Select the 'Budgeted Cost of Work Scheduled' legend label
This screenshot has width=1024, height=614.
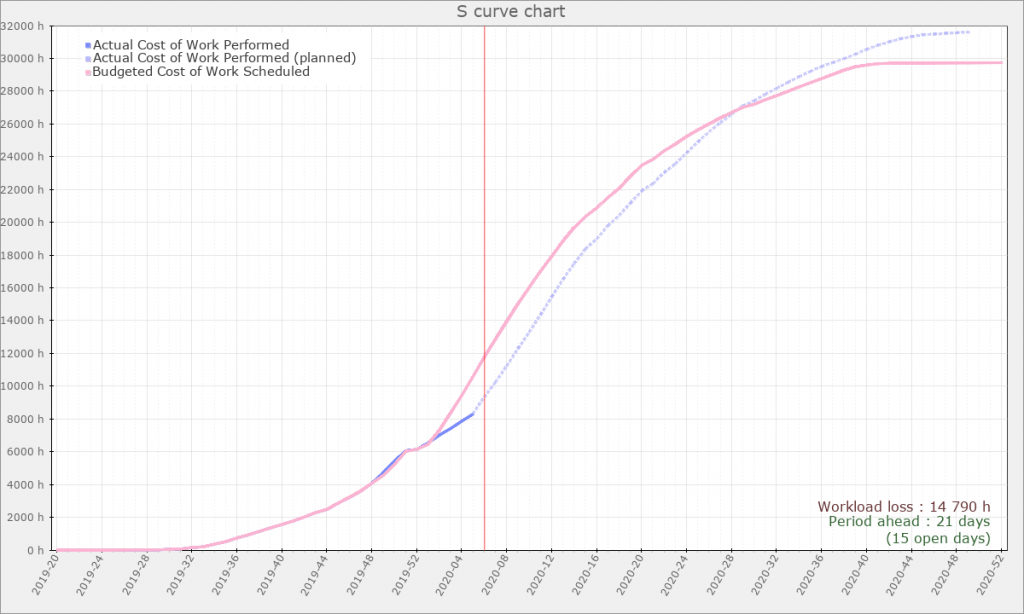coord(201,72)
